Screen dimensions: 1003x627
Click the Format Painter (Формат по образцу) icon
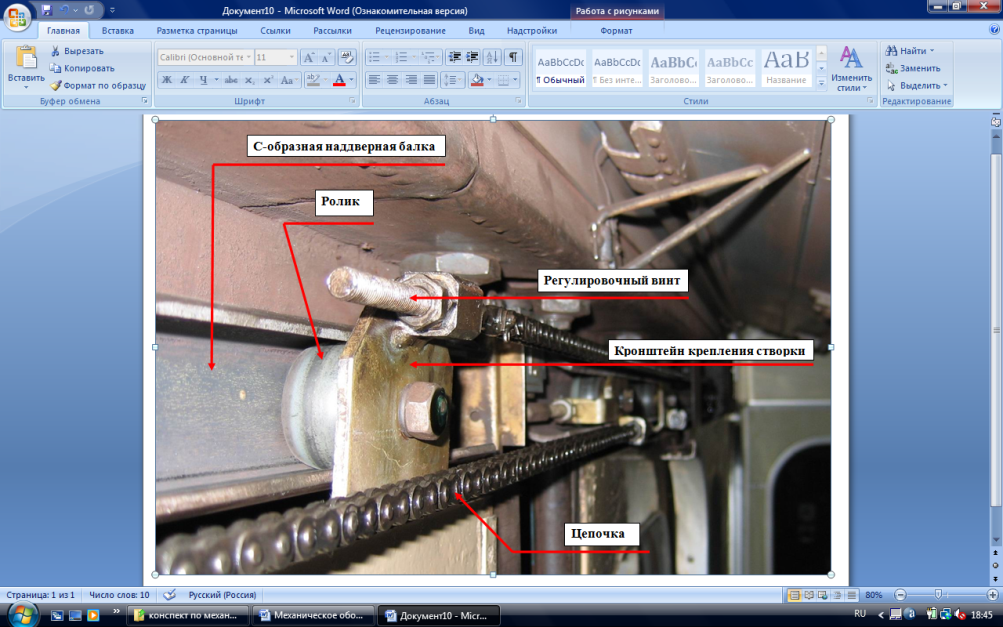tap(58, 86)
